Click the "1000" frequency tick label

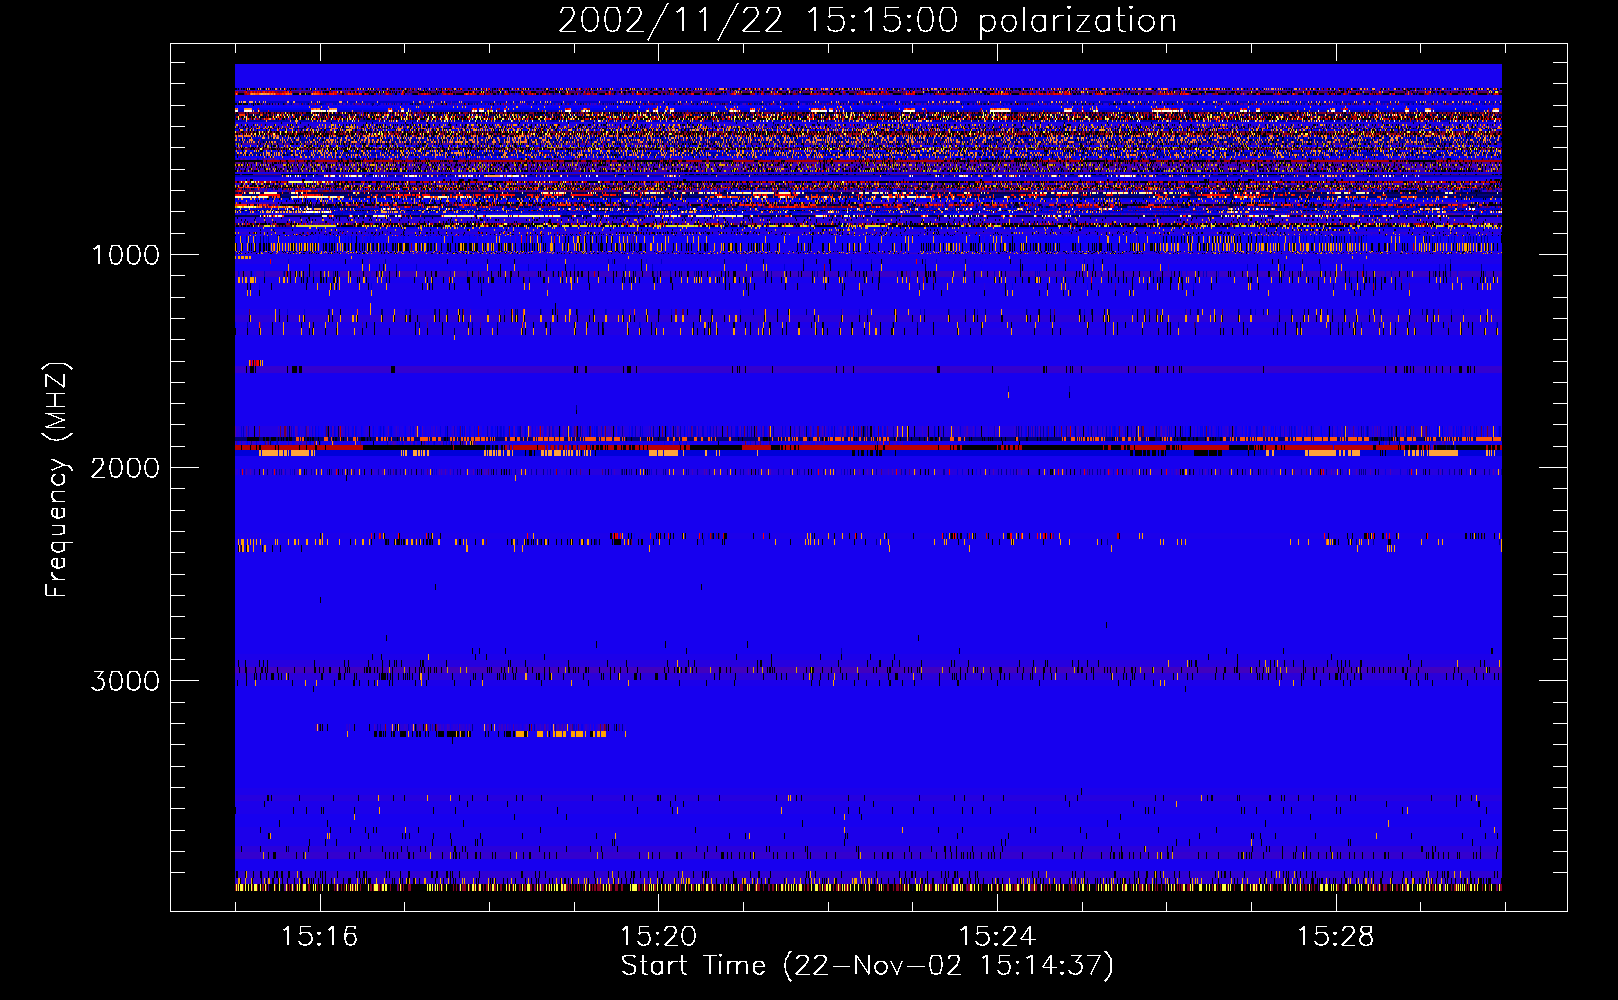pos(125,255)
